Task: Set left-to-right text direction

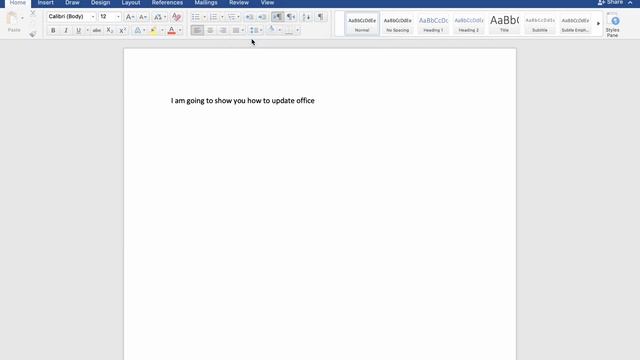Action: (278, 17)
